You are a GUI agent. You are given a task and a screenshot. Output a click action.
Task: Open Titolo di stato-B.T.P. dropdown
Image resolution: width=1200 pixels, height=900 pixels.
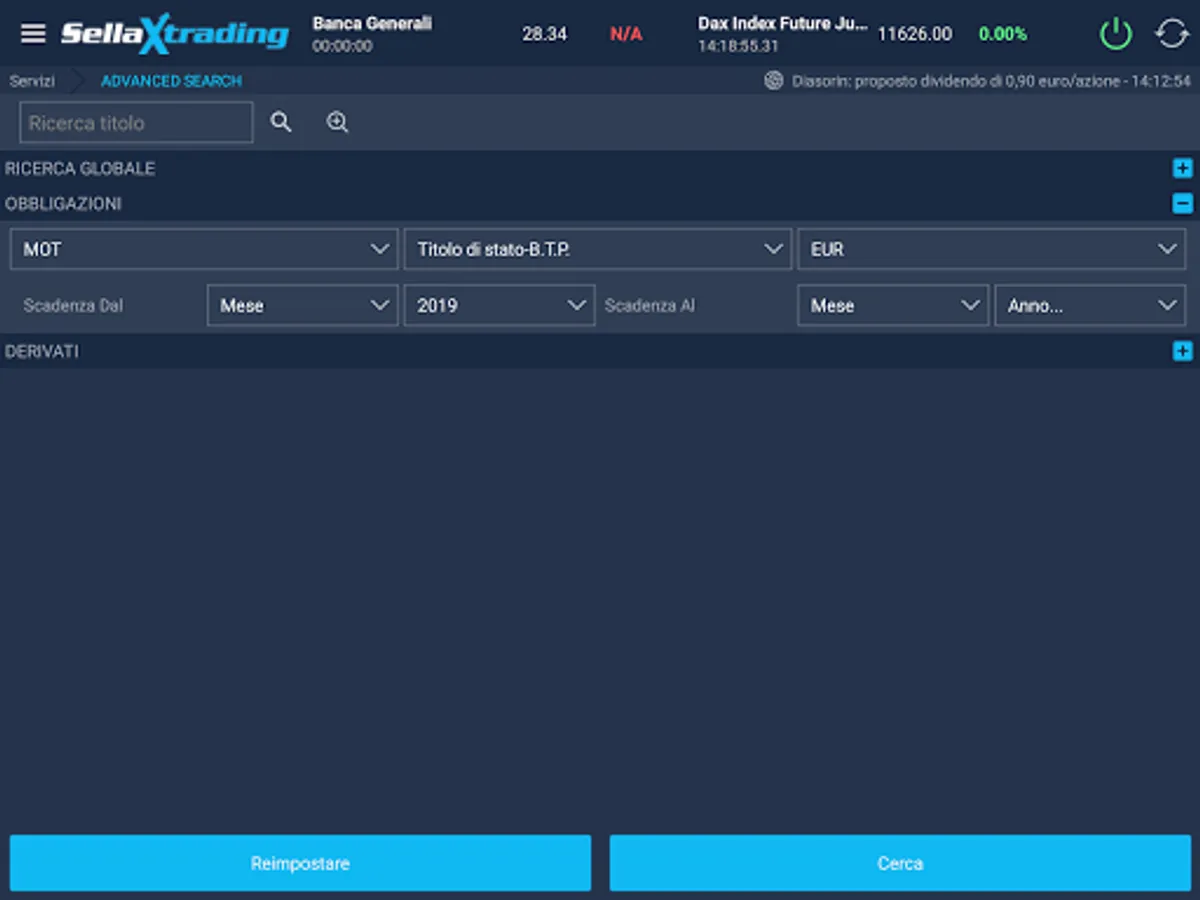coord(598,249)
